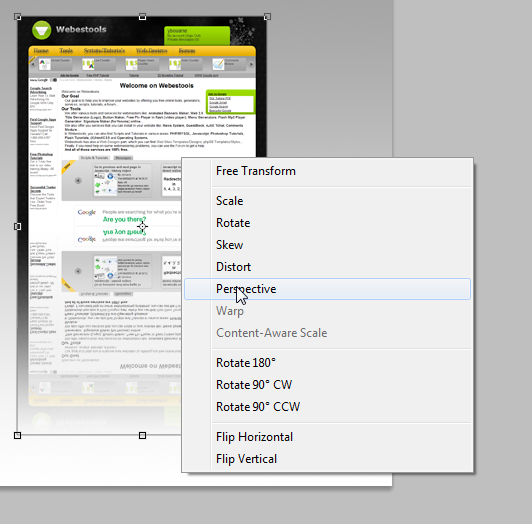Click the transform center reference point crosshair
This screenshot has width=532, height=524.
click(142, 226)
